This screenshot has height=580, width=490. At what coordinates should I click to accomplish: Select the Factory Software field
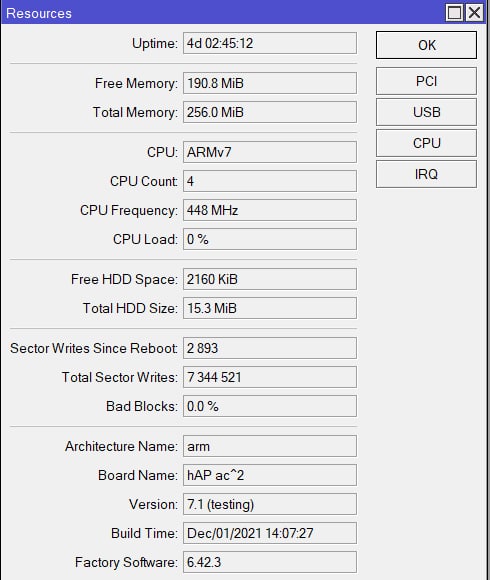pyautogui.click(x=270, y=562)
